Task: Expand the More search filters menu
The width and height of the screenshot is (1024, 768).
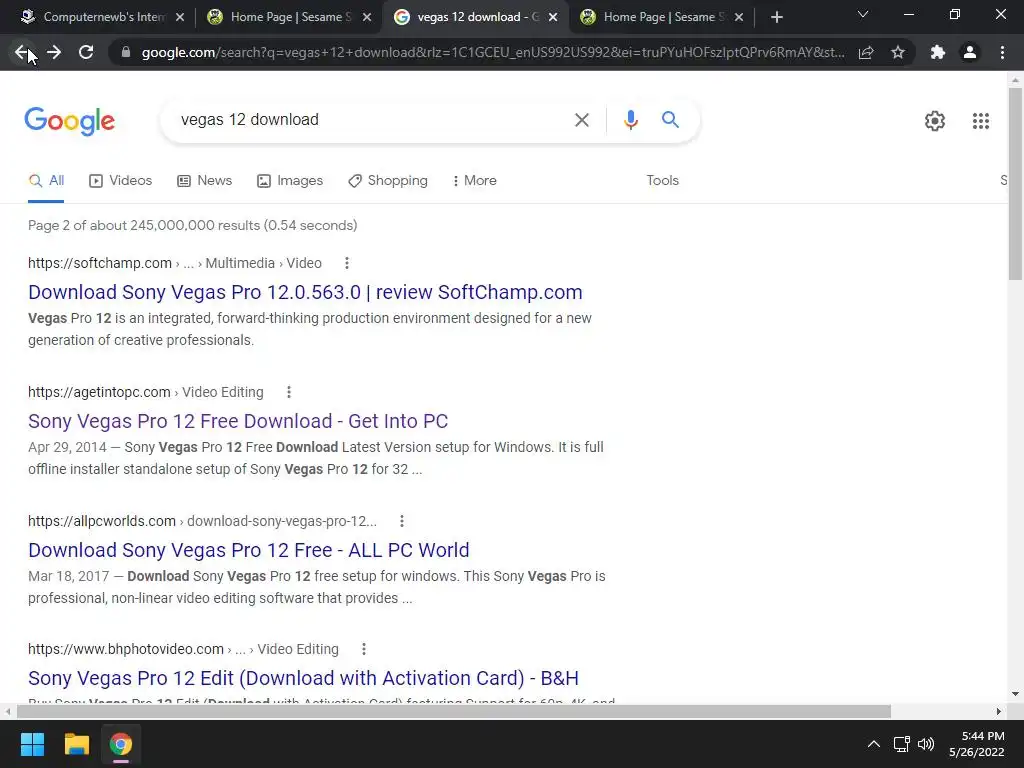Action: tap(475, 181)
